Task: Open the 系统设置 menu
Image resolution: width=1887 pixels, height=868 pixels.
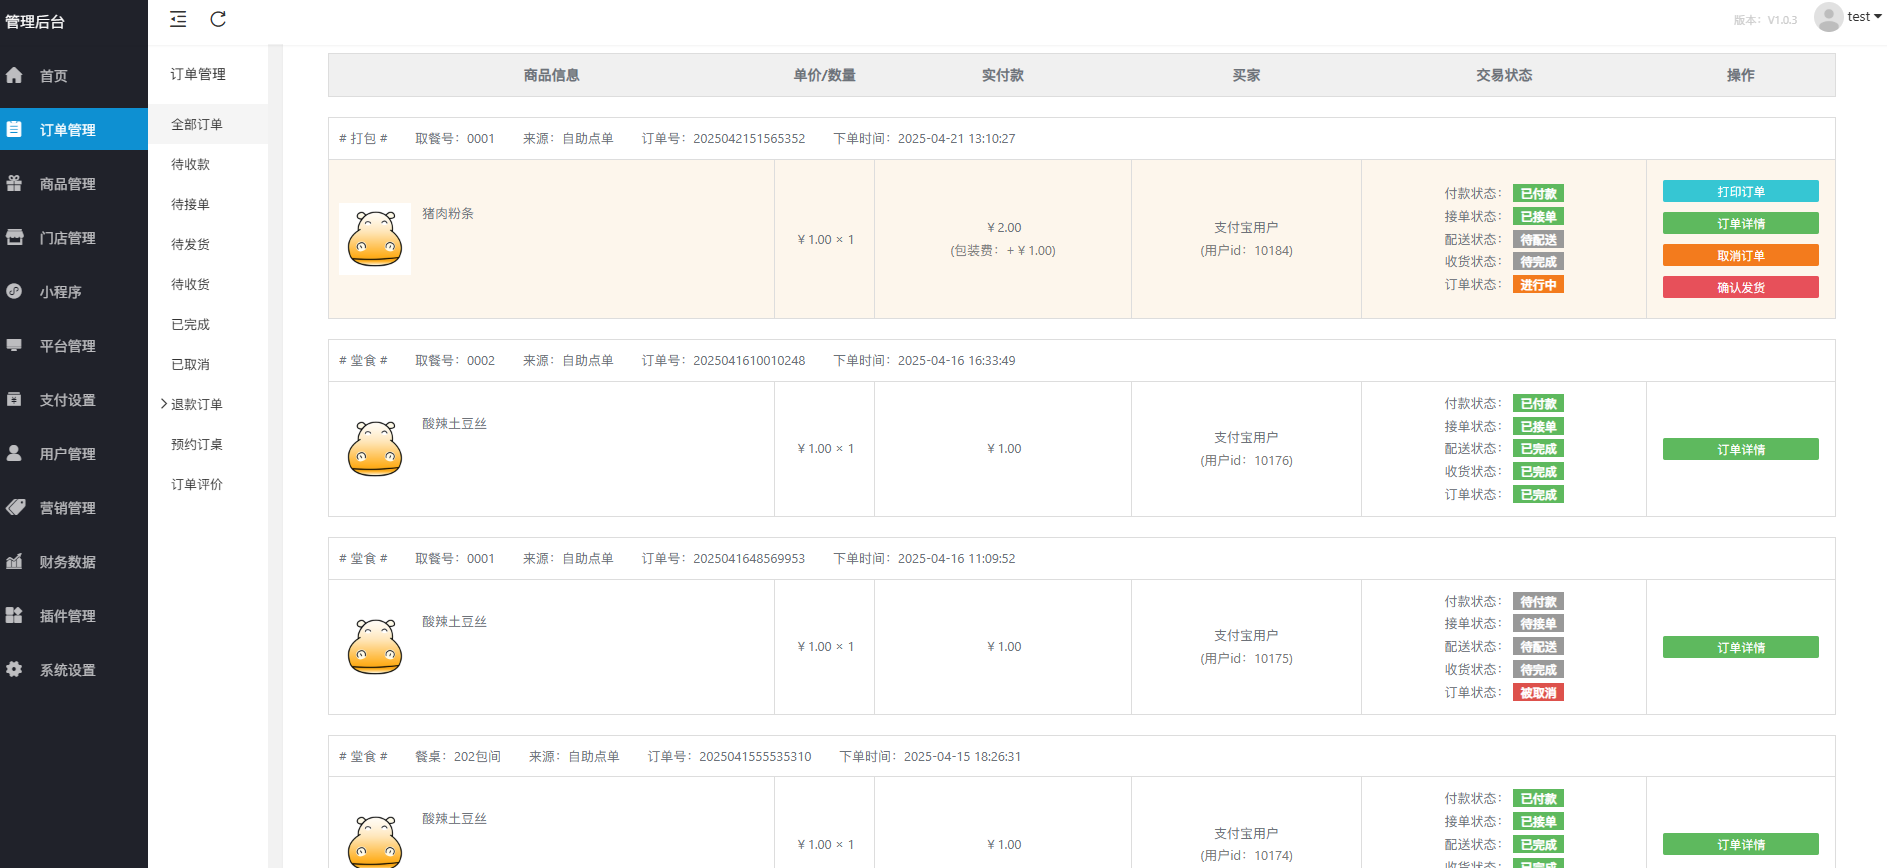Action: click(x=74, y=670)
